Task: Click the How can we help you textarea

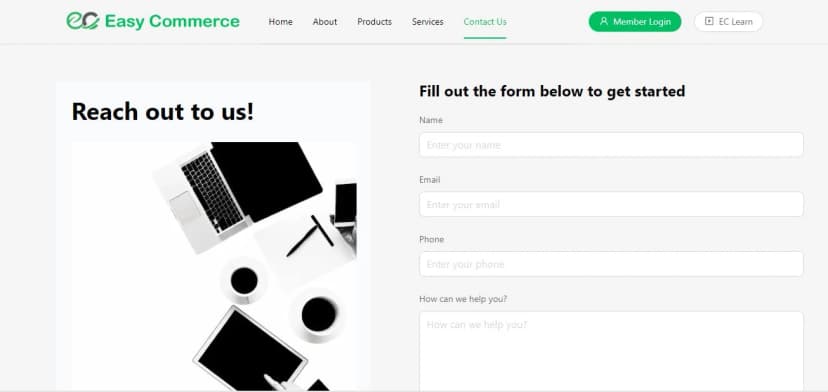Action: [611, 351]
